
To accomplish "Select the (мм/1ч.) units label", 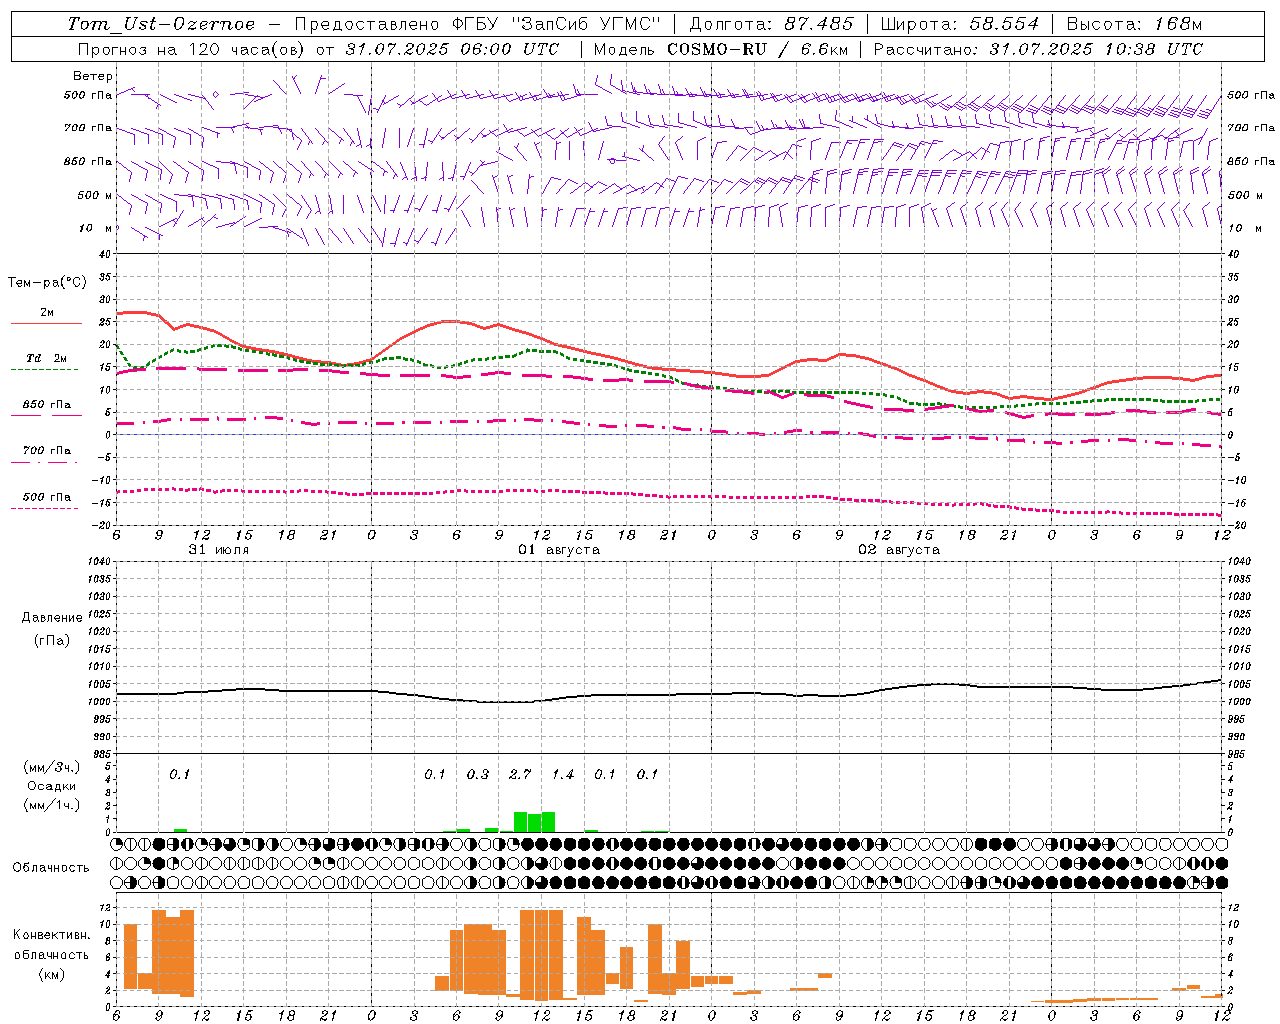I will 52,805.
